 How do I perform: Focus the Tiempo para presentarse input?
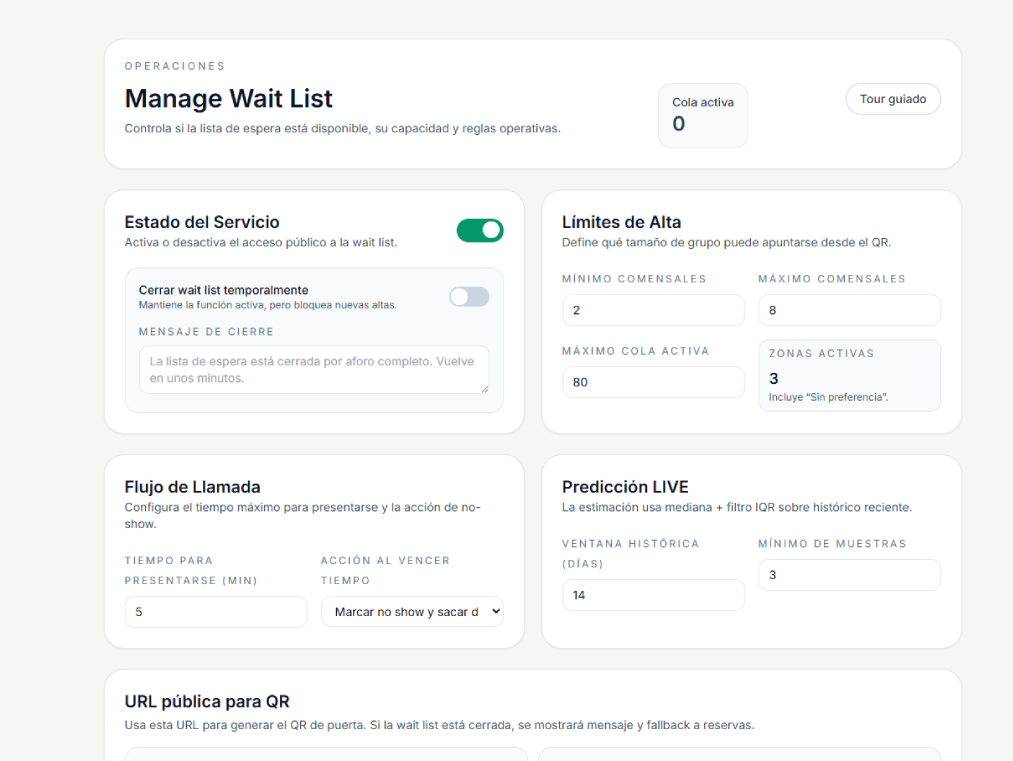[215, 612]
